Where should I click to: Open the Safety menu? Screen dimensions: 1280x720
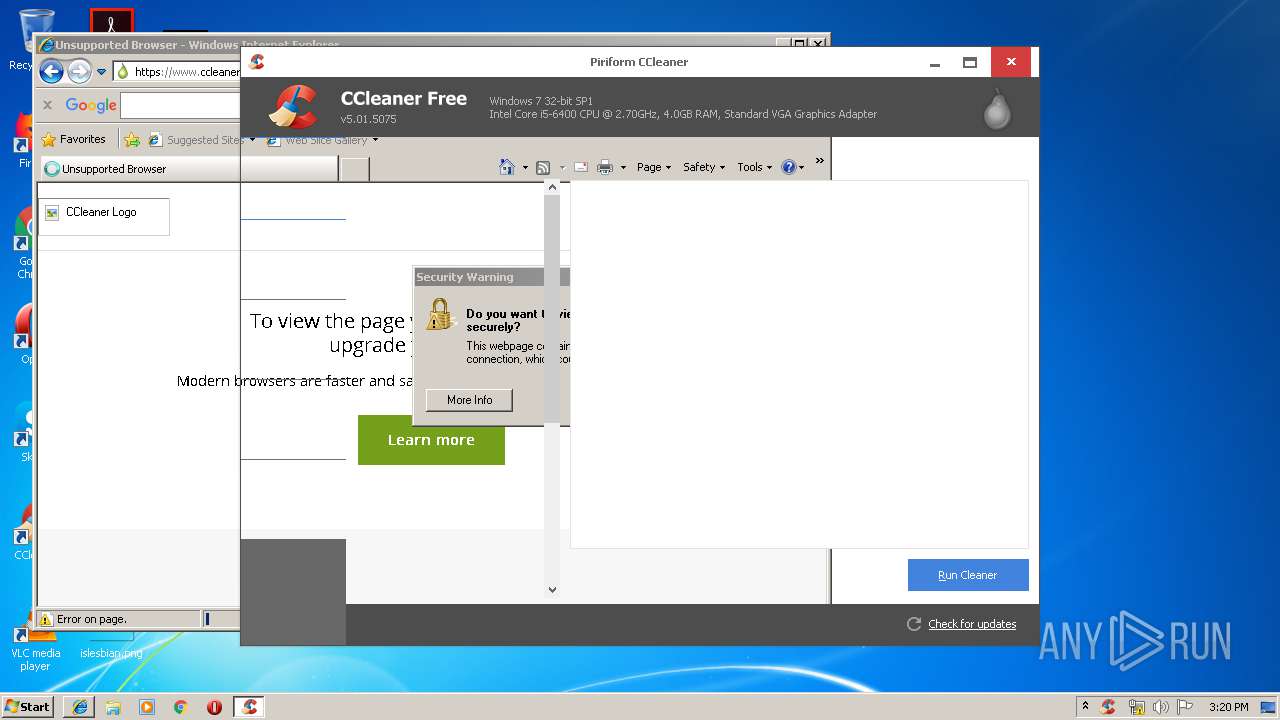(x=704, y=167)
